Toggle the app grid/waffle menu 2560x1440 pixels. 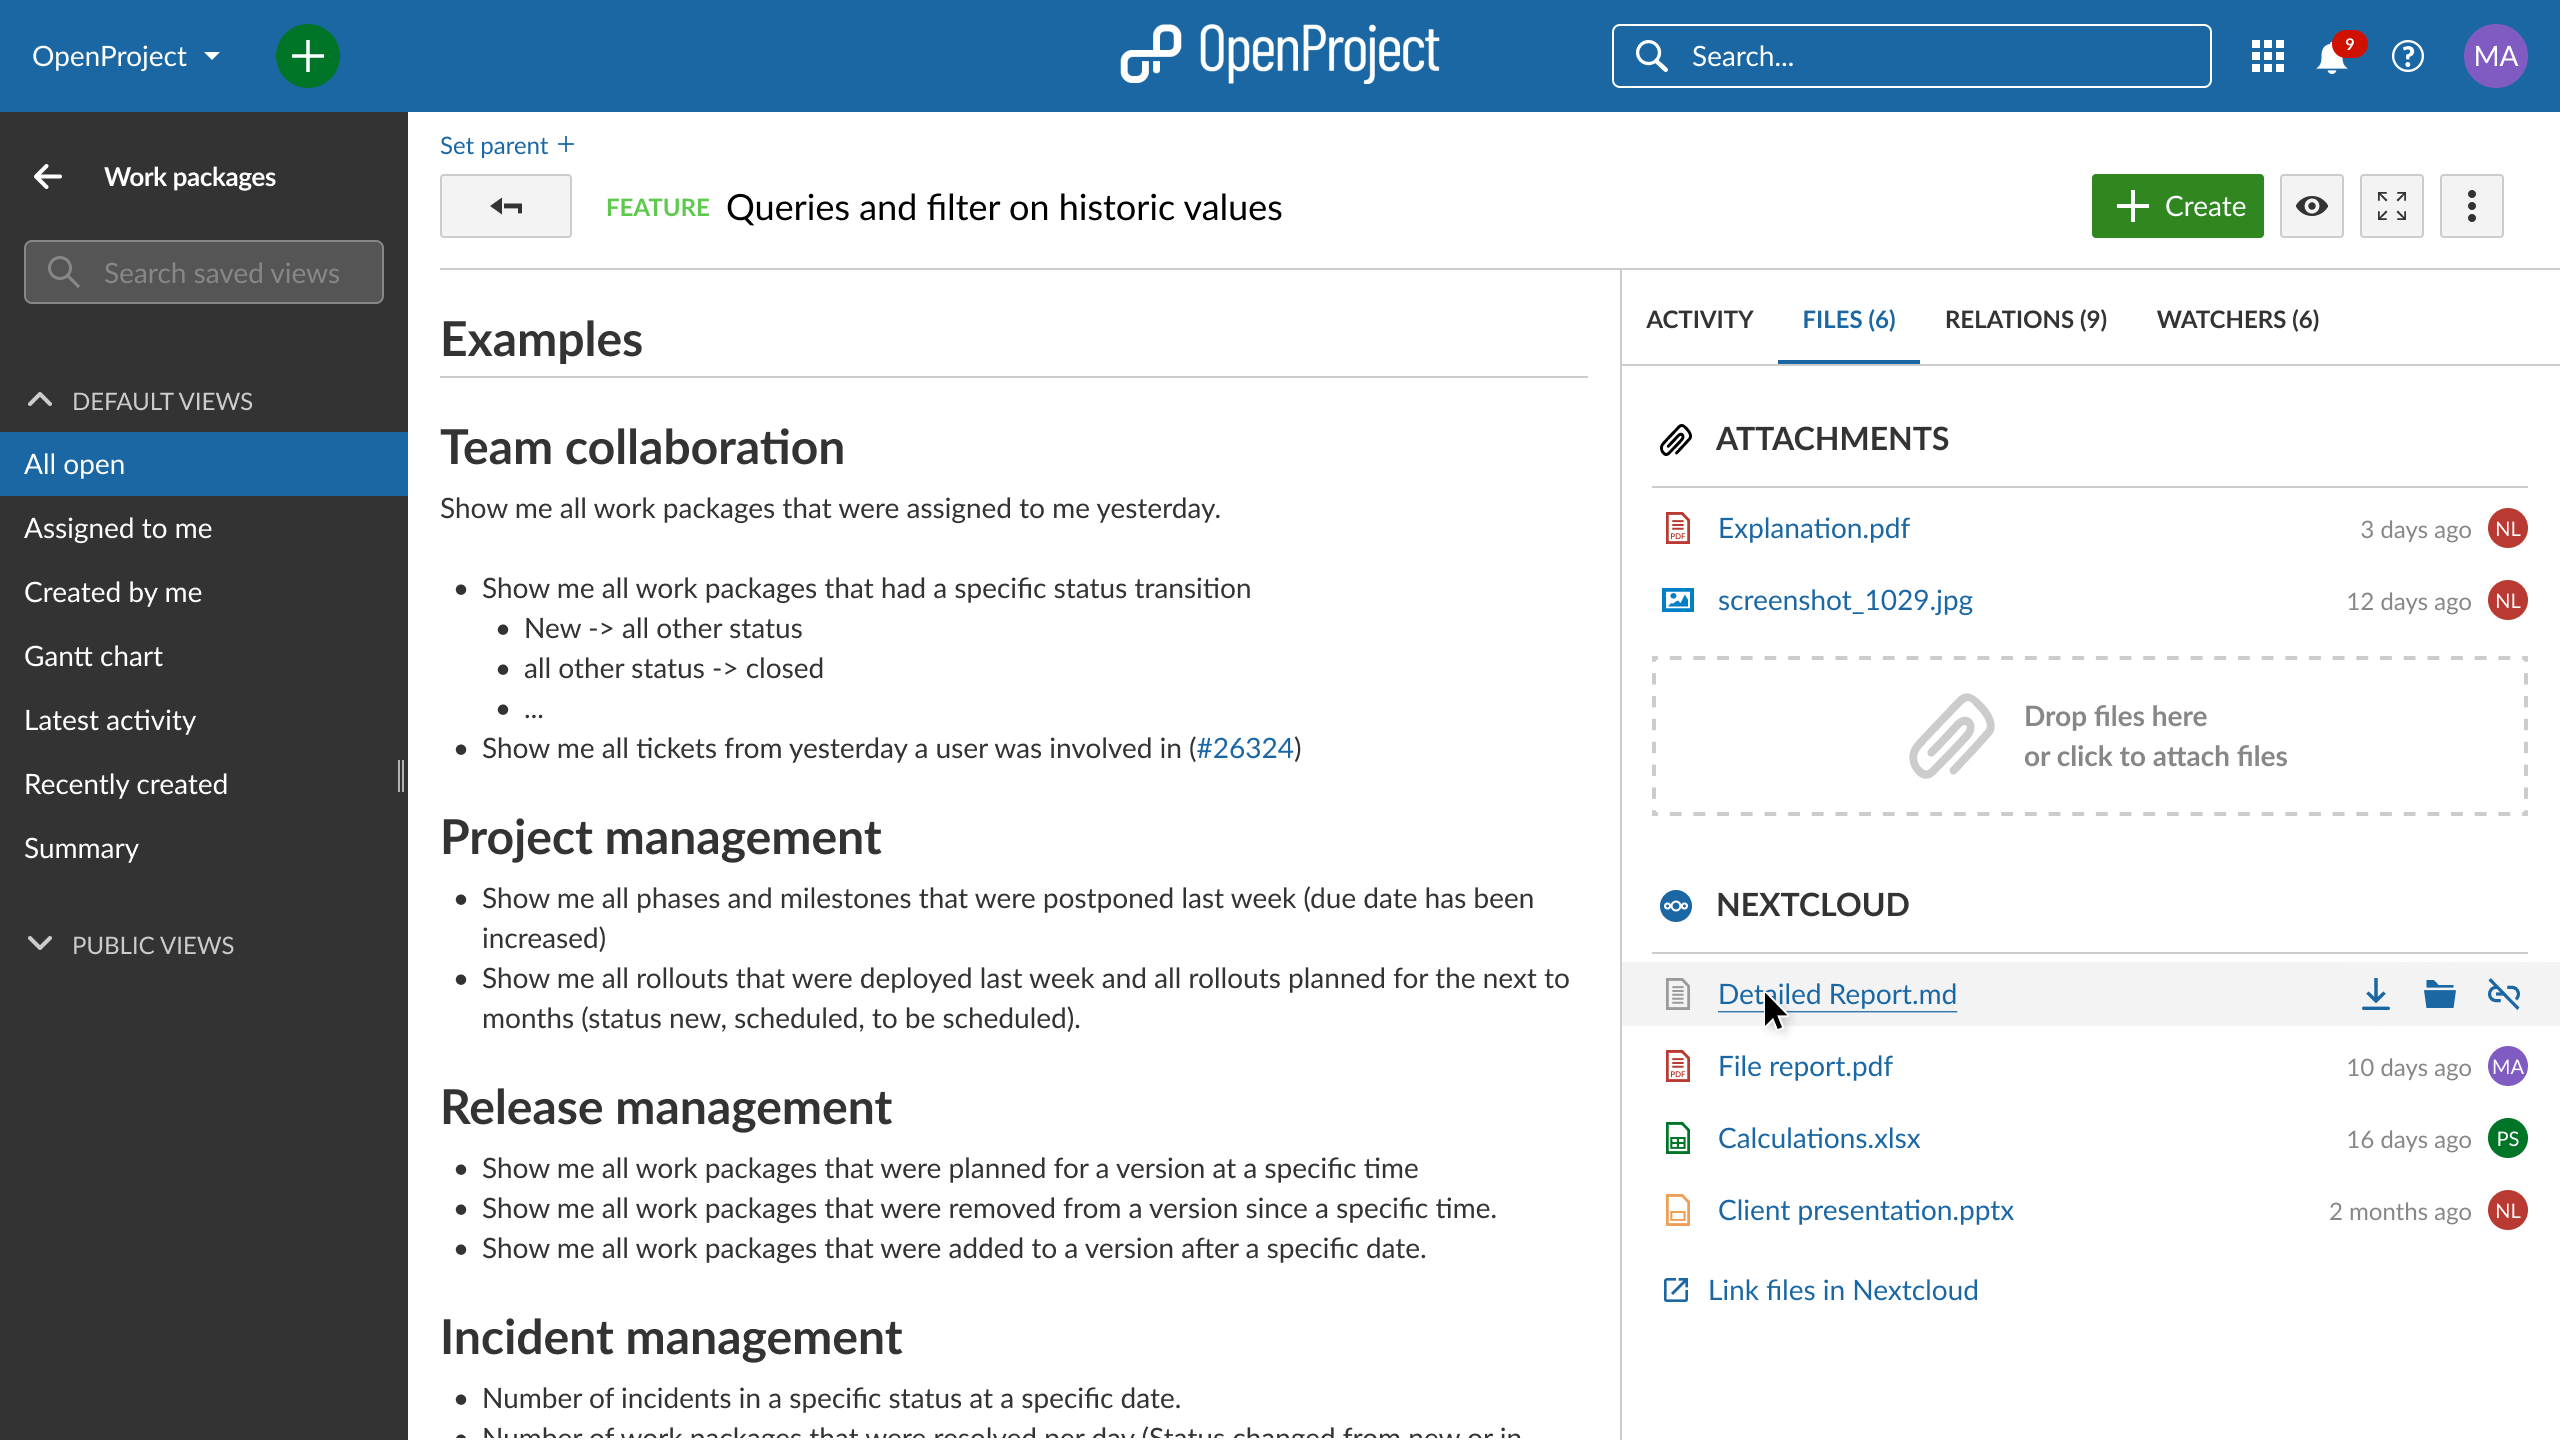click(2268, 55)
